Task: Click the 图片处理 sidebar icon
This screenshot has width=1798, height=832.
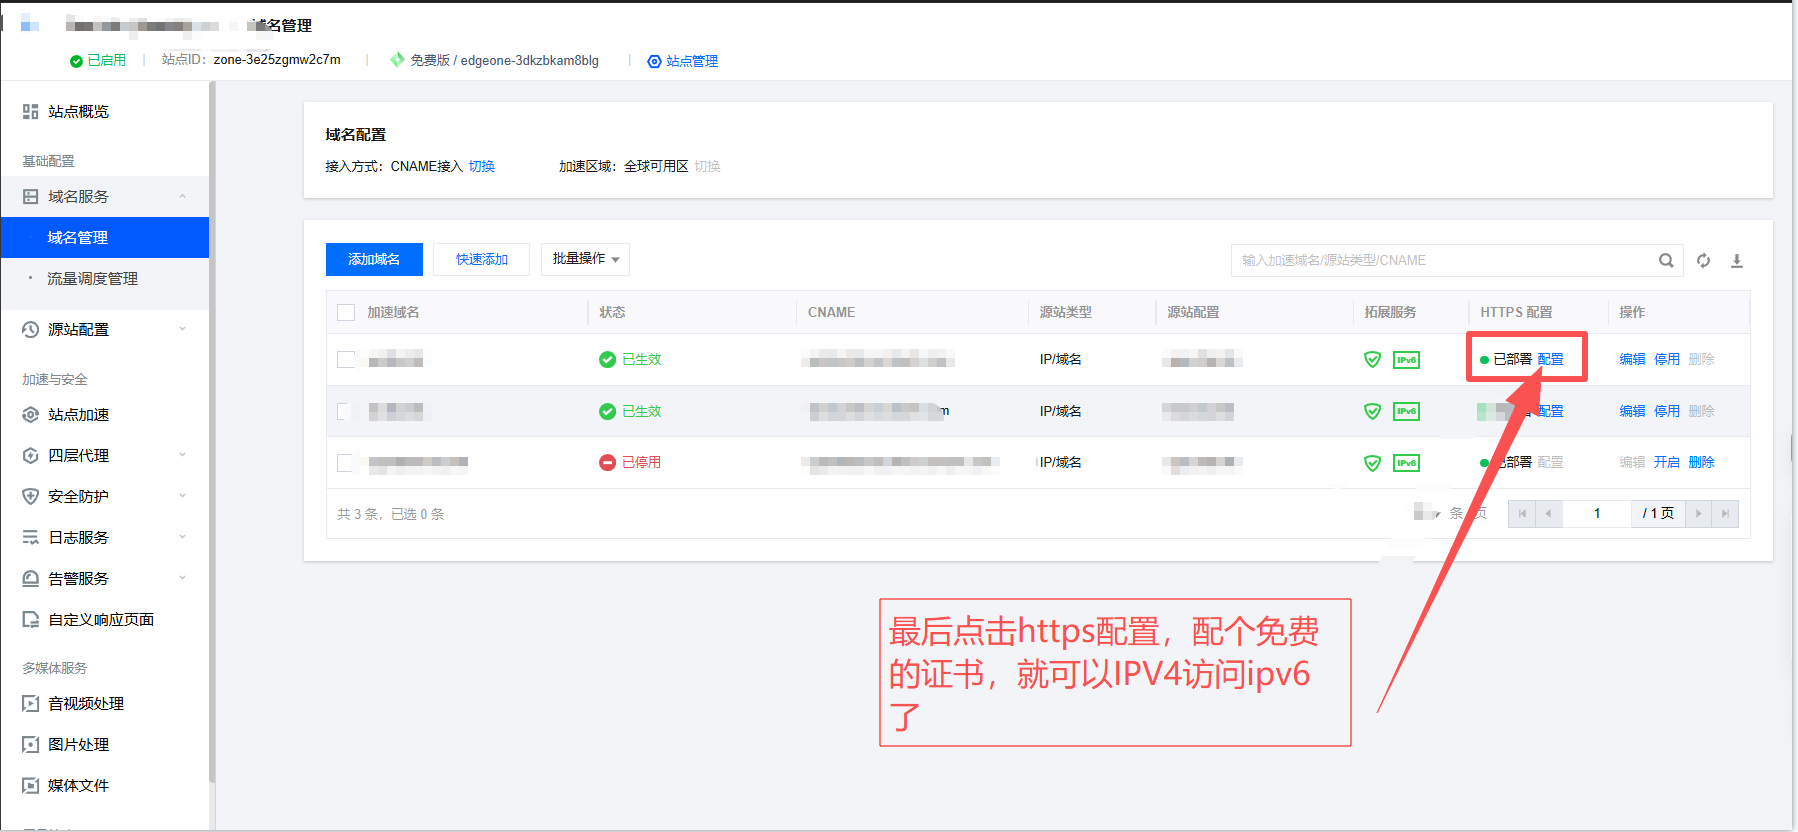Action: [31, 744]
